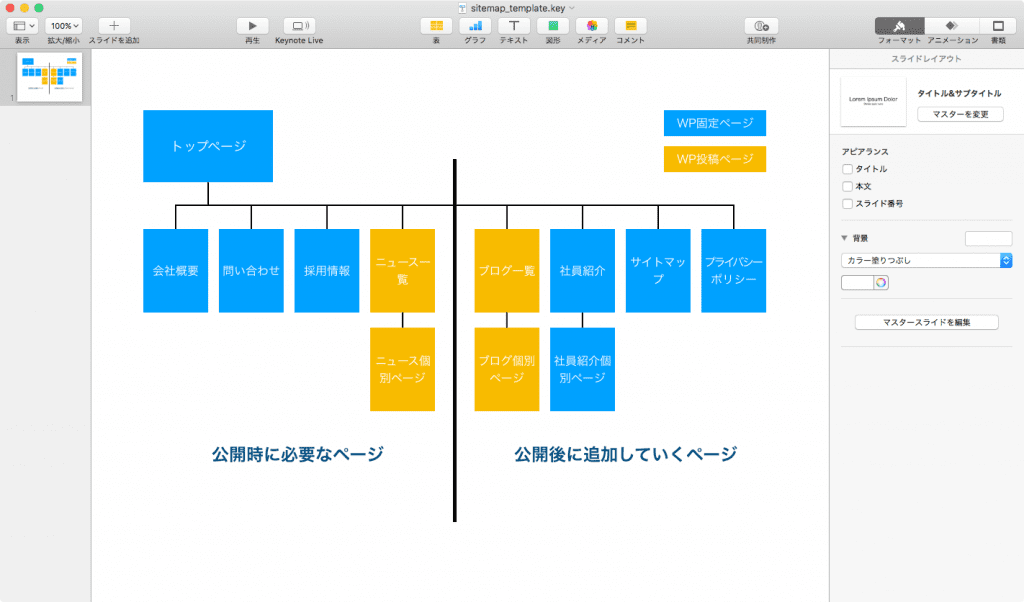Open the color wheel picker for background

pyautogui.click(x=881, y=283)
